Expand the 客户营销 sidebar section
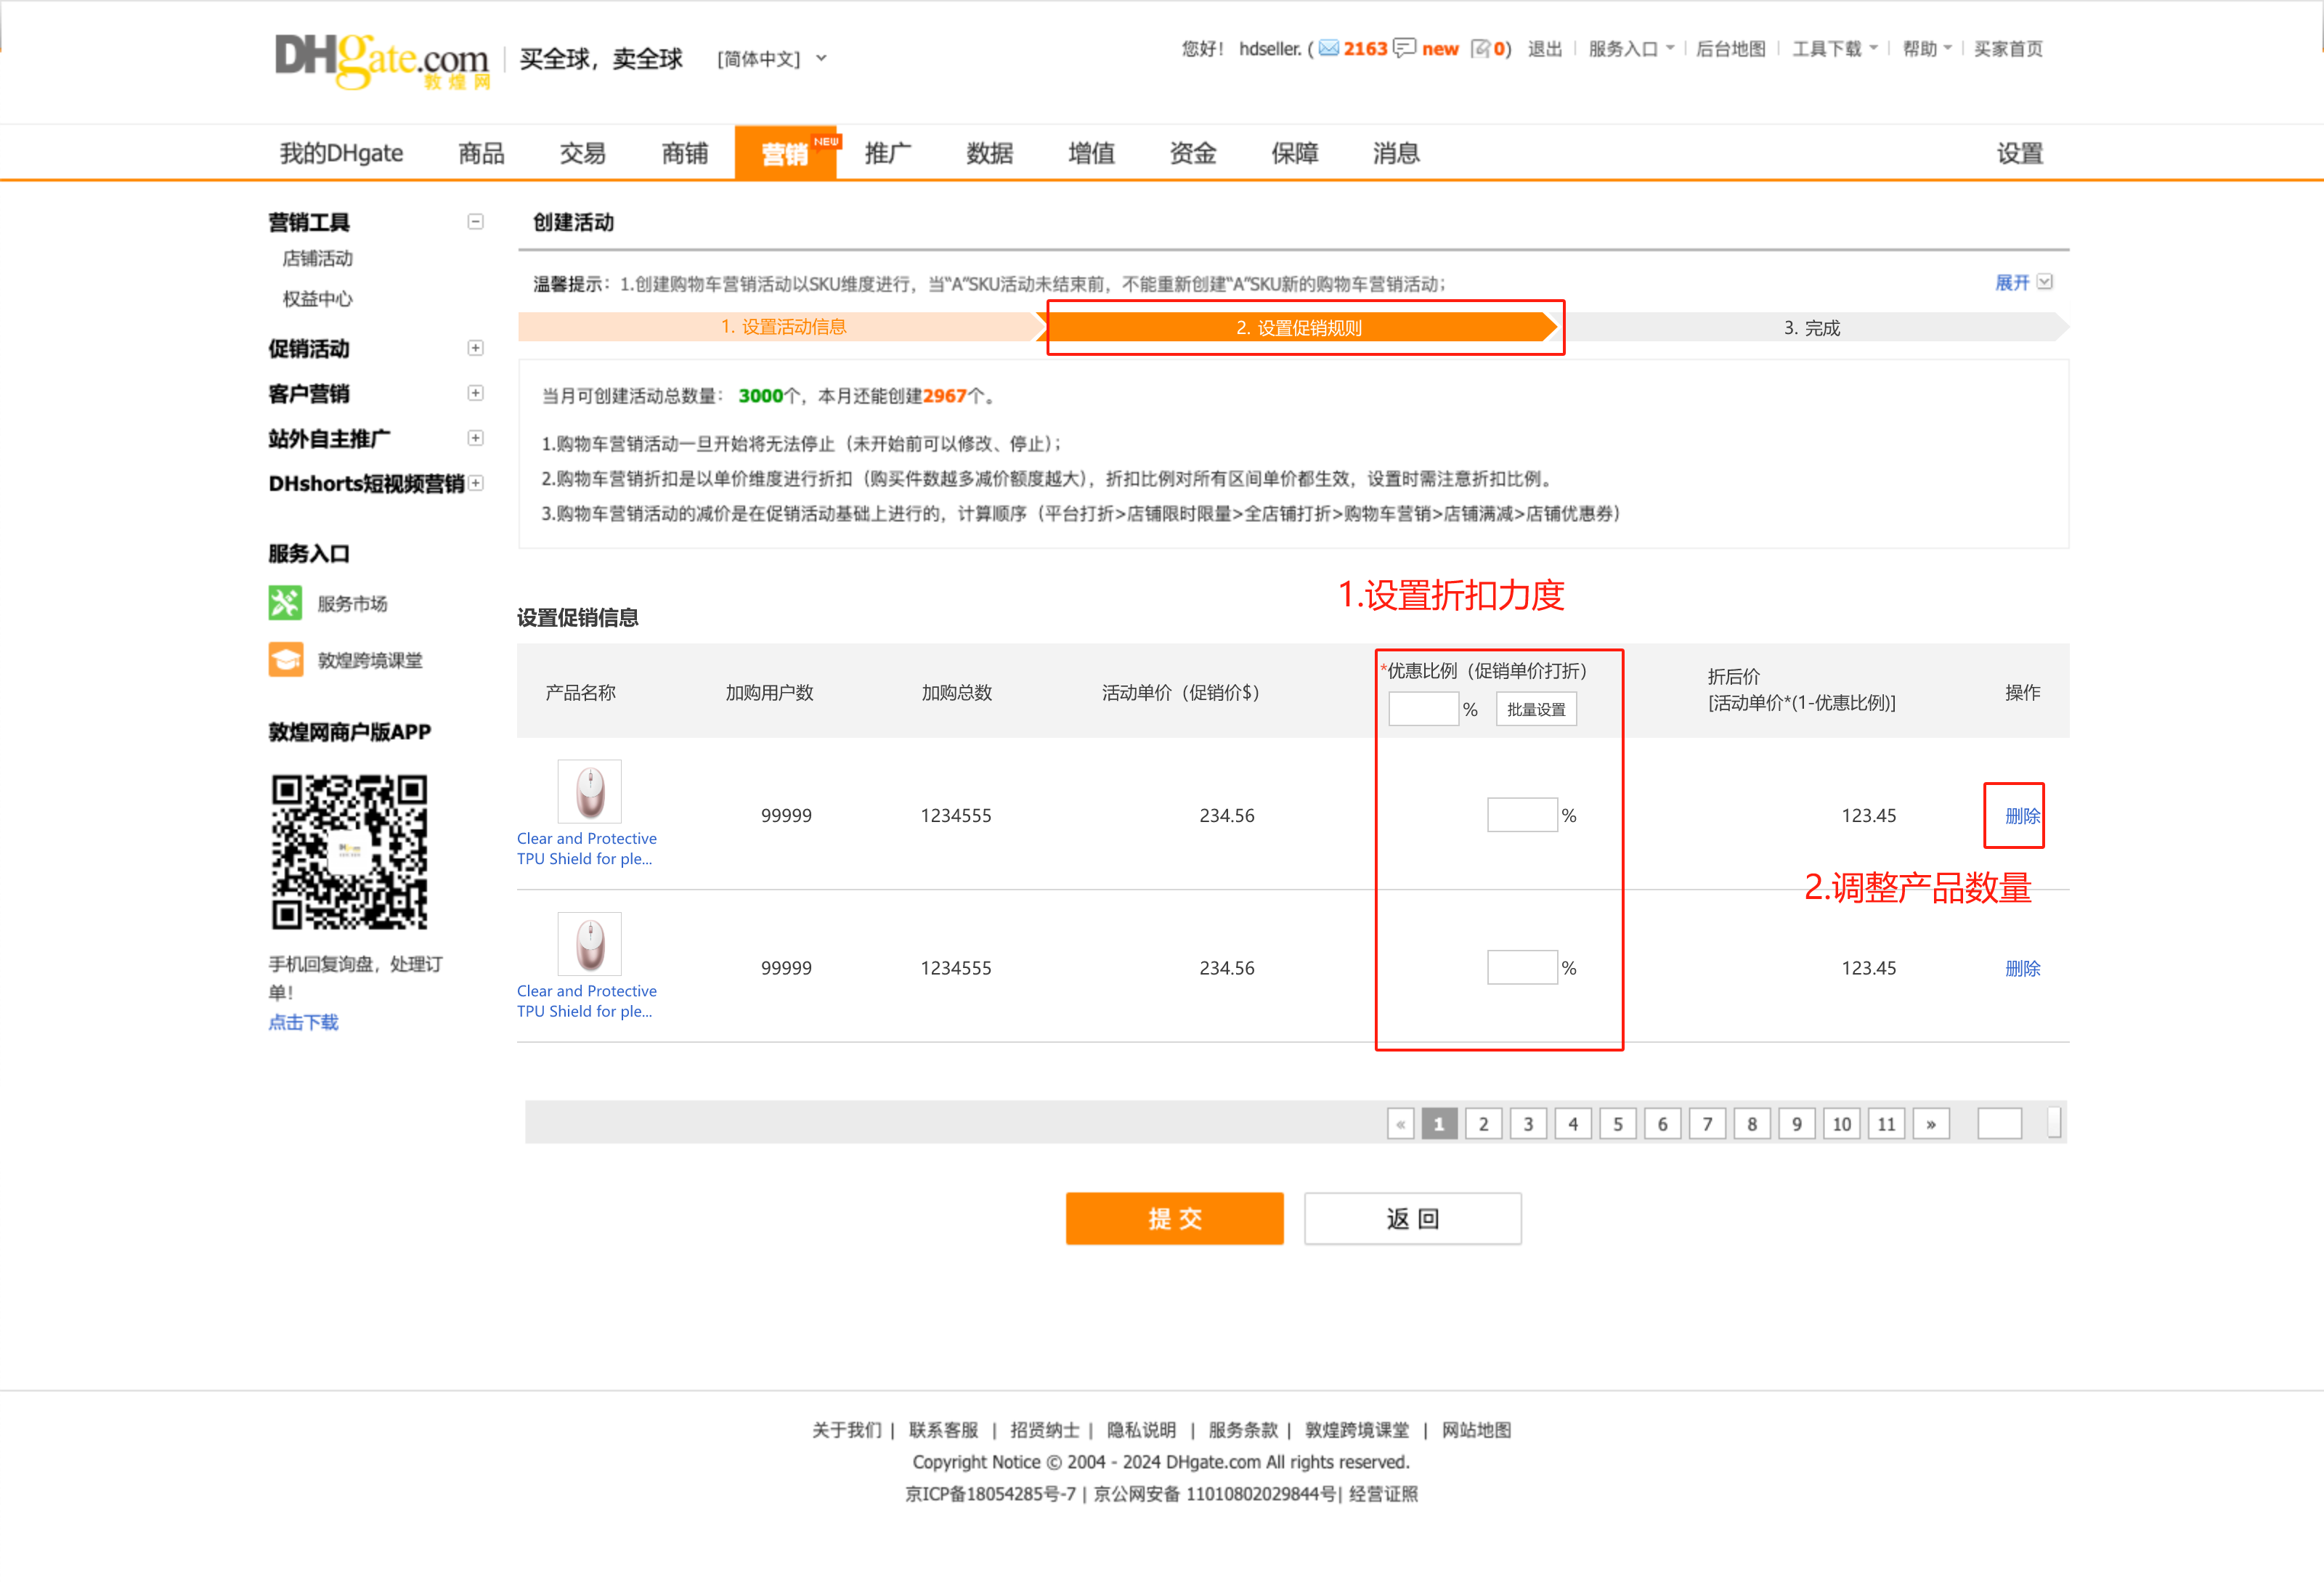This screenshot has height=1586, width=2324. [475, 393]
